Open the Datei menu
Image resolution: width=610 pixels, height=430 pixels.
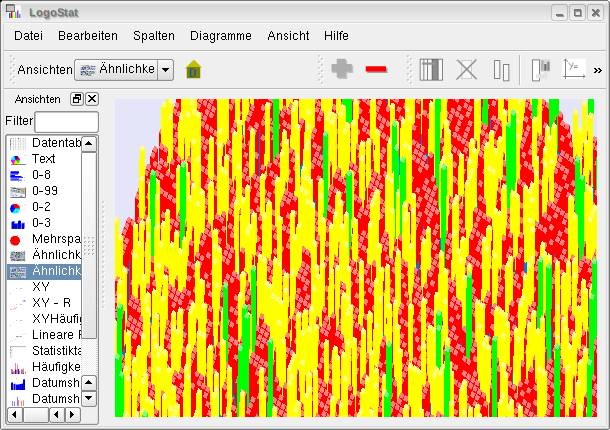28,36
